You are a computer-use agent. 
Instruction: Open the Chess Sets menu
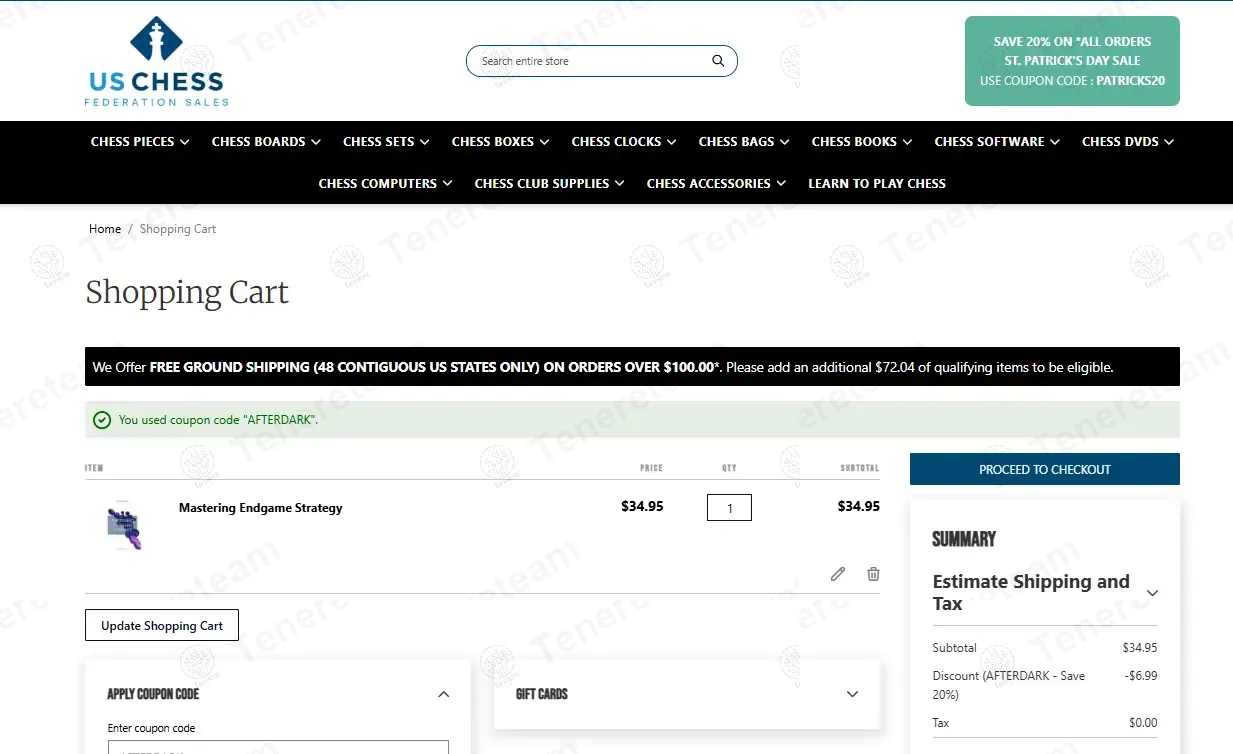386,142
